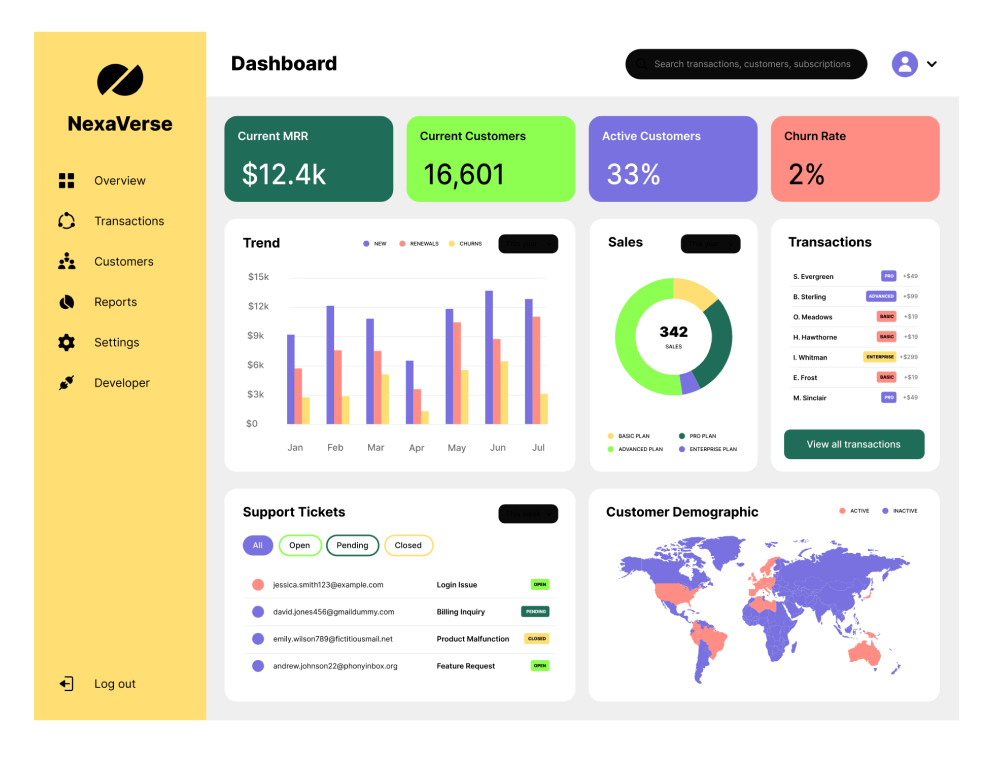Viewport: 998px width, 762px height.
Task: Open the Support Tickets period dropdown
Action: pyautogui.click(x=528, y=514)
